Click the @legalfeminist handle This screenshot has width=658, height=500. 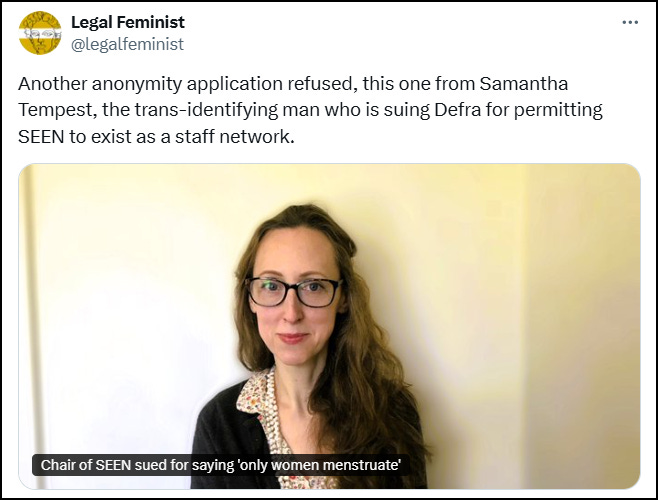tap(128, 44)
